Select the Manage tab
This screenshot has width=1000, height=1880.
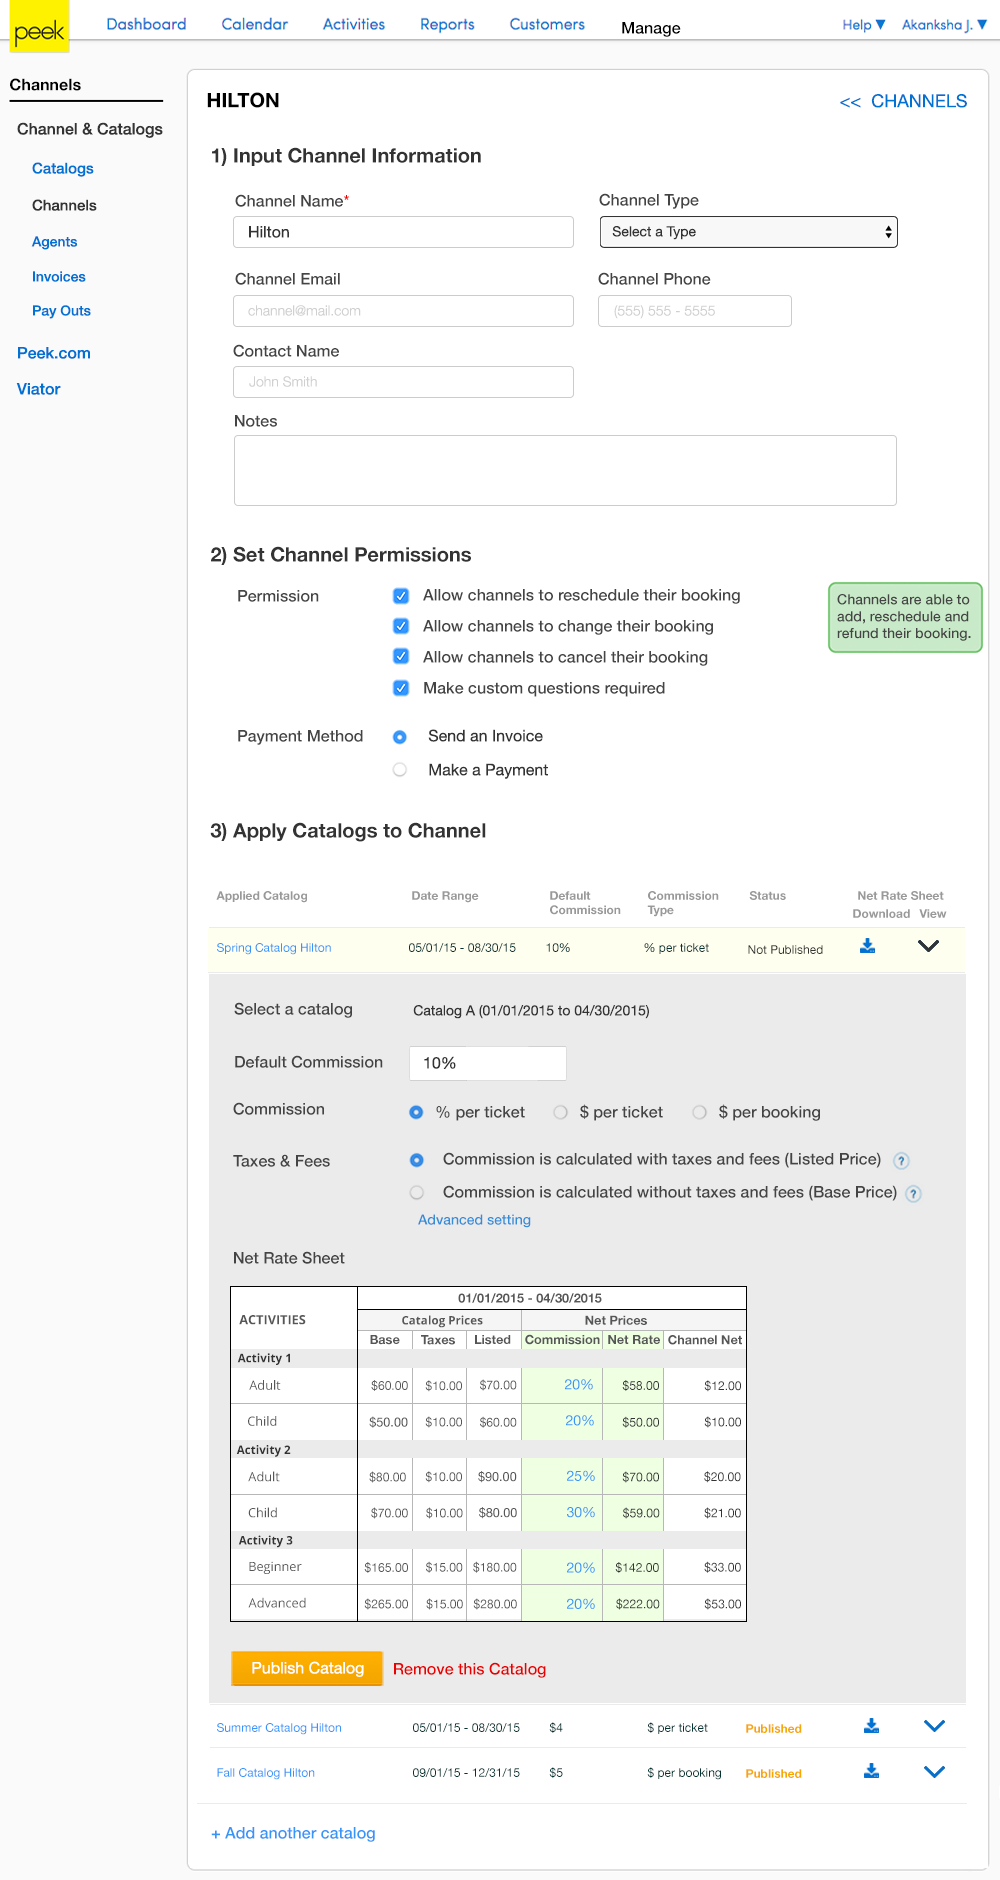coord(651,28)
